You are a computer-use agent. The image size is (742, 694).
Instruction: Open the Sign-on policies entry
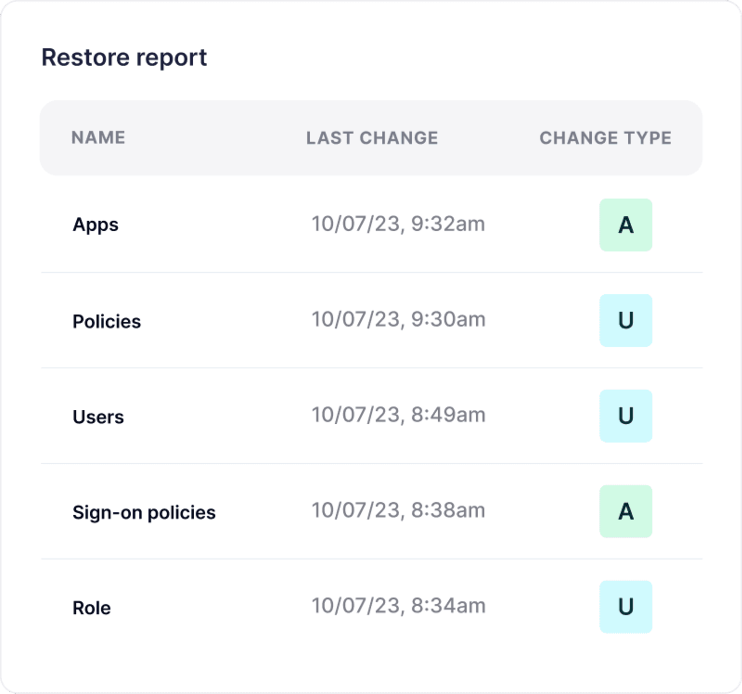[144, 512]
